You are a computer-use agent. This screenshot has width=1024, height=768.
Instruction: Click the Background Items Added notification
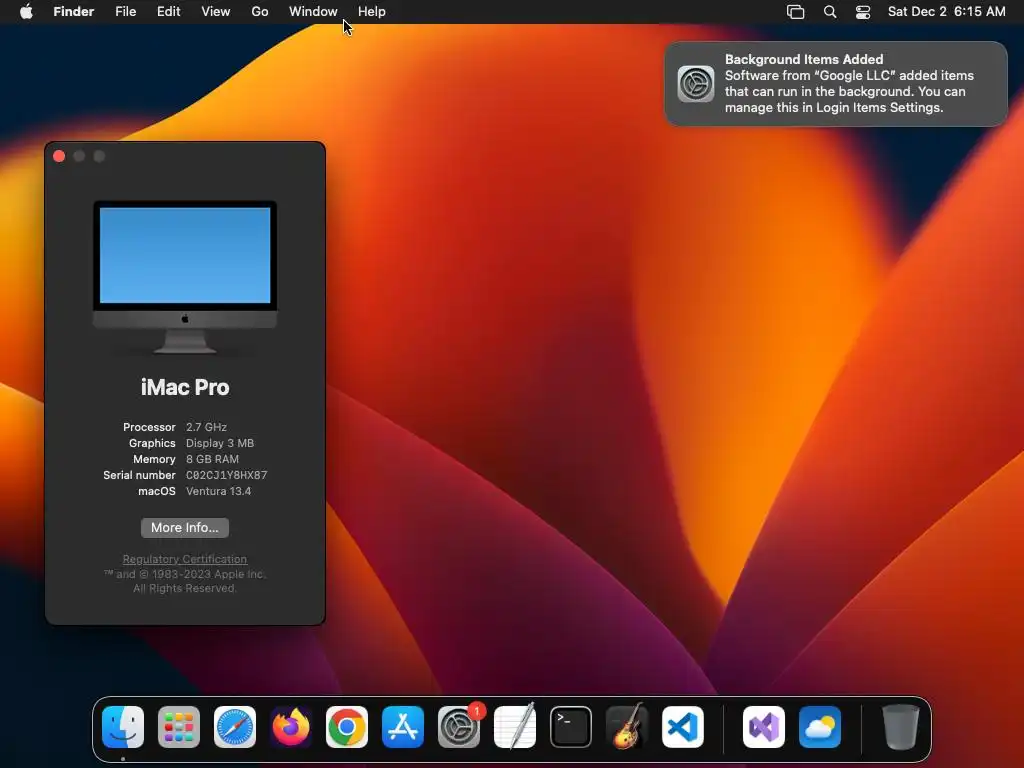click(836, 84)
